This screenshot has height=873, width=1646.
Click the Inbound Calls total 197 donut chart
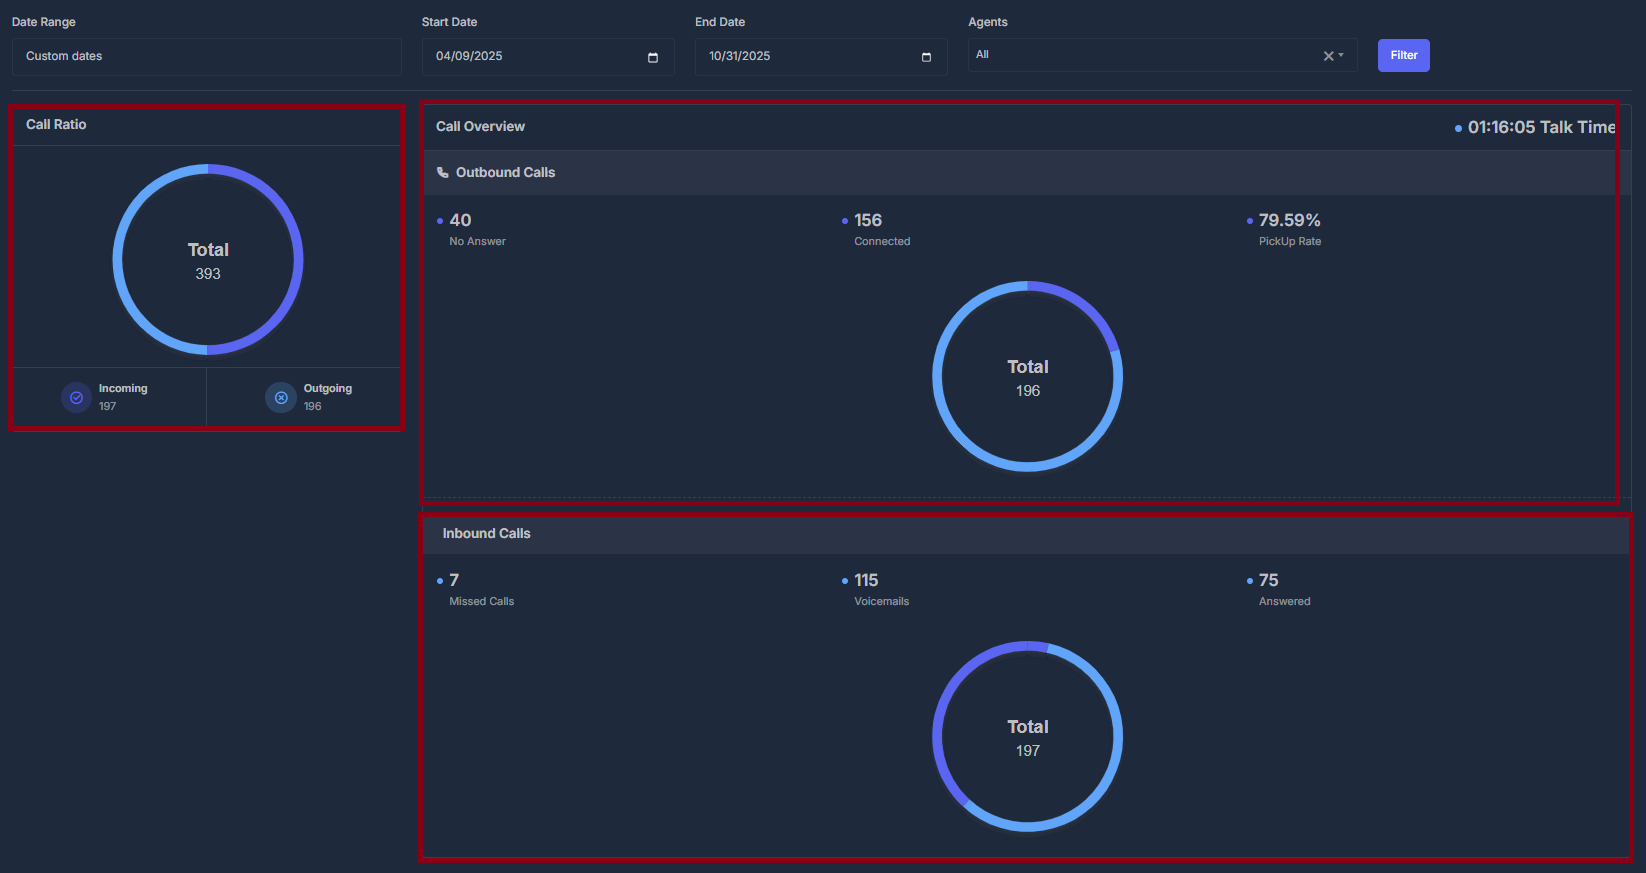[x=1028, y=736]
